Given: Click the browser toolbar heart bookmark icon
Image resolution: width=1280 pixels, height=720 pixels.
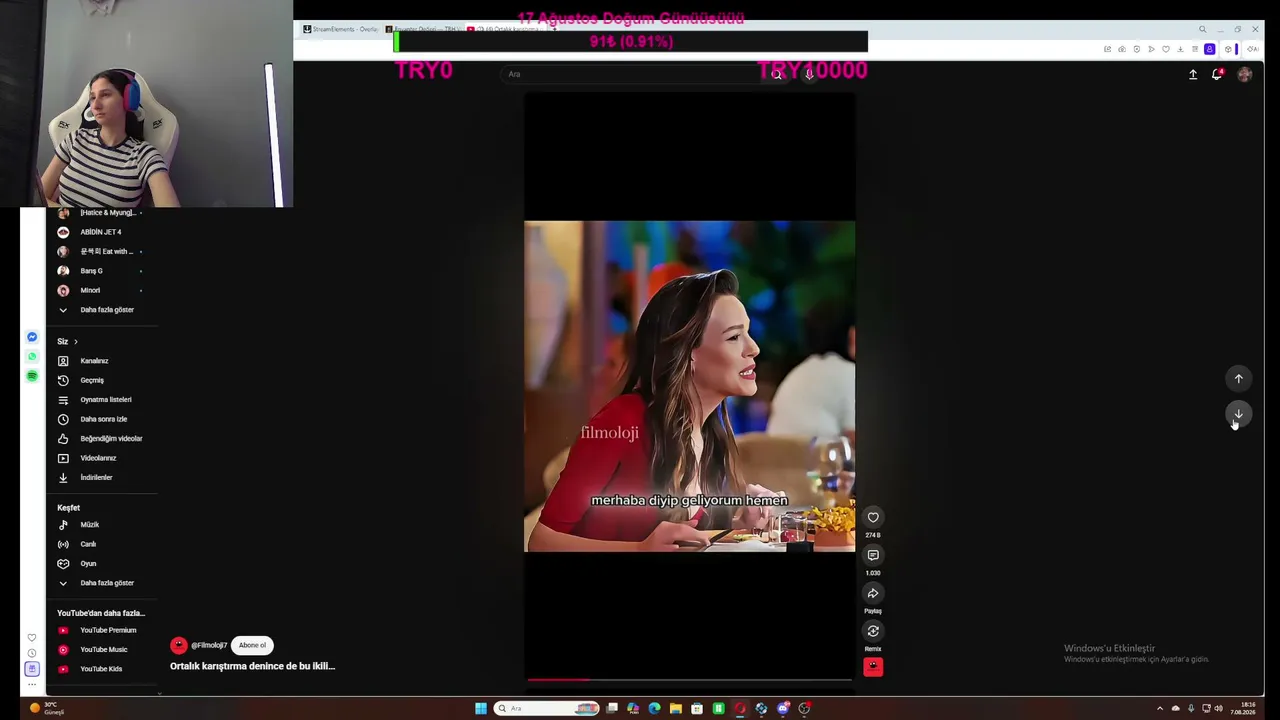Looking at the screenshot, I should [x=1165, y=49].
